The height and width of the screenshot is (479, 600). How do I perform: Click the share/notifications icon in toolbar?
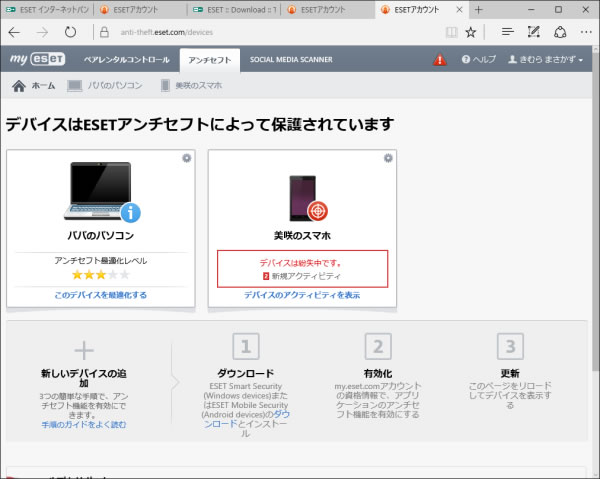tap(560, 32)
